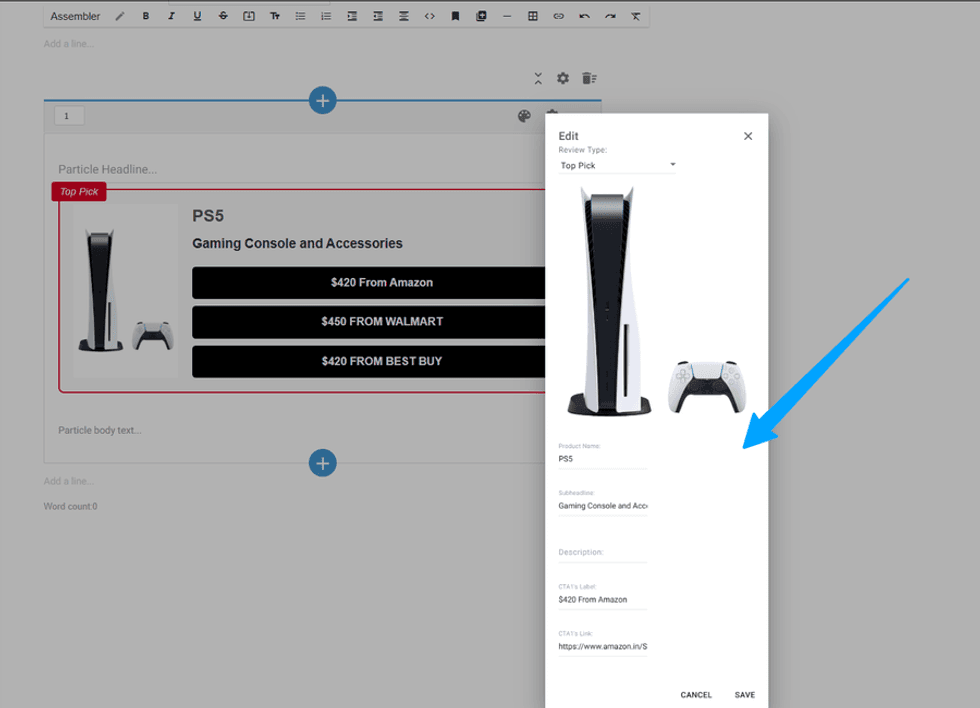The image size is (980, 708).
Task: Click the second indent icon before center align
Action: 378,16
